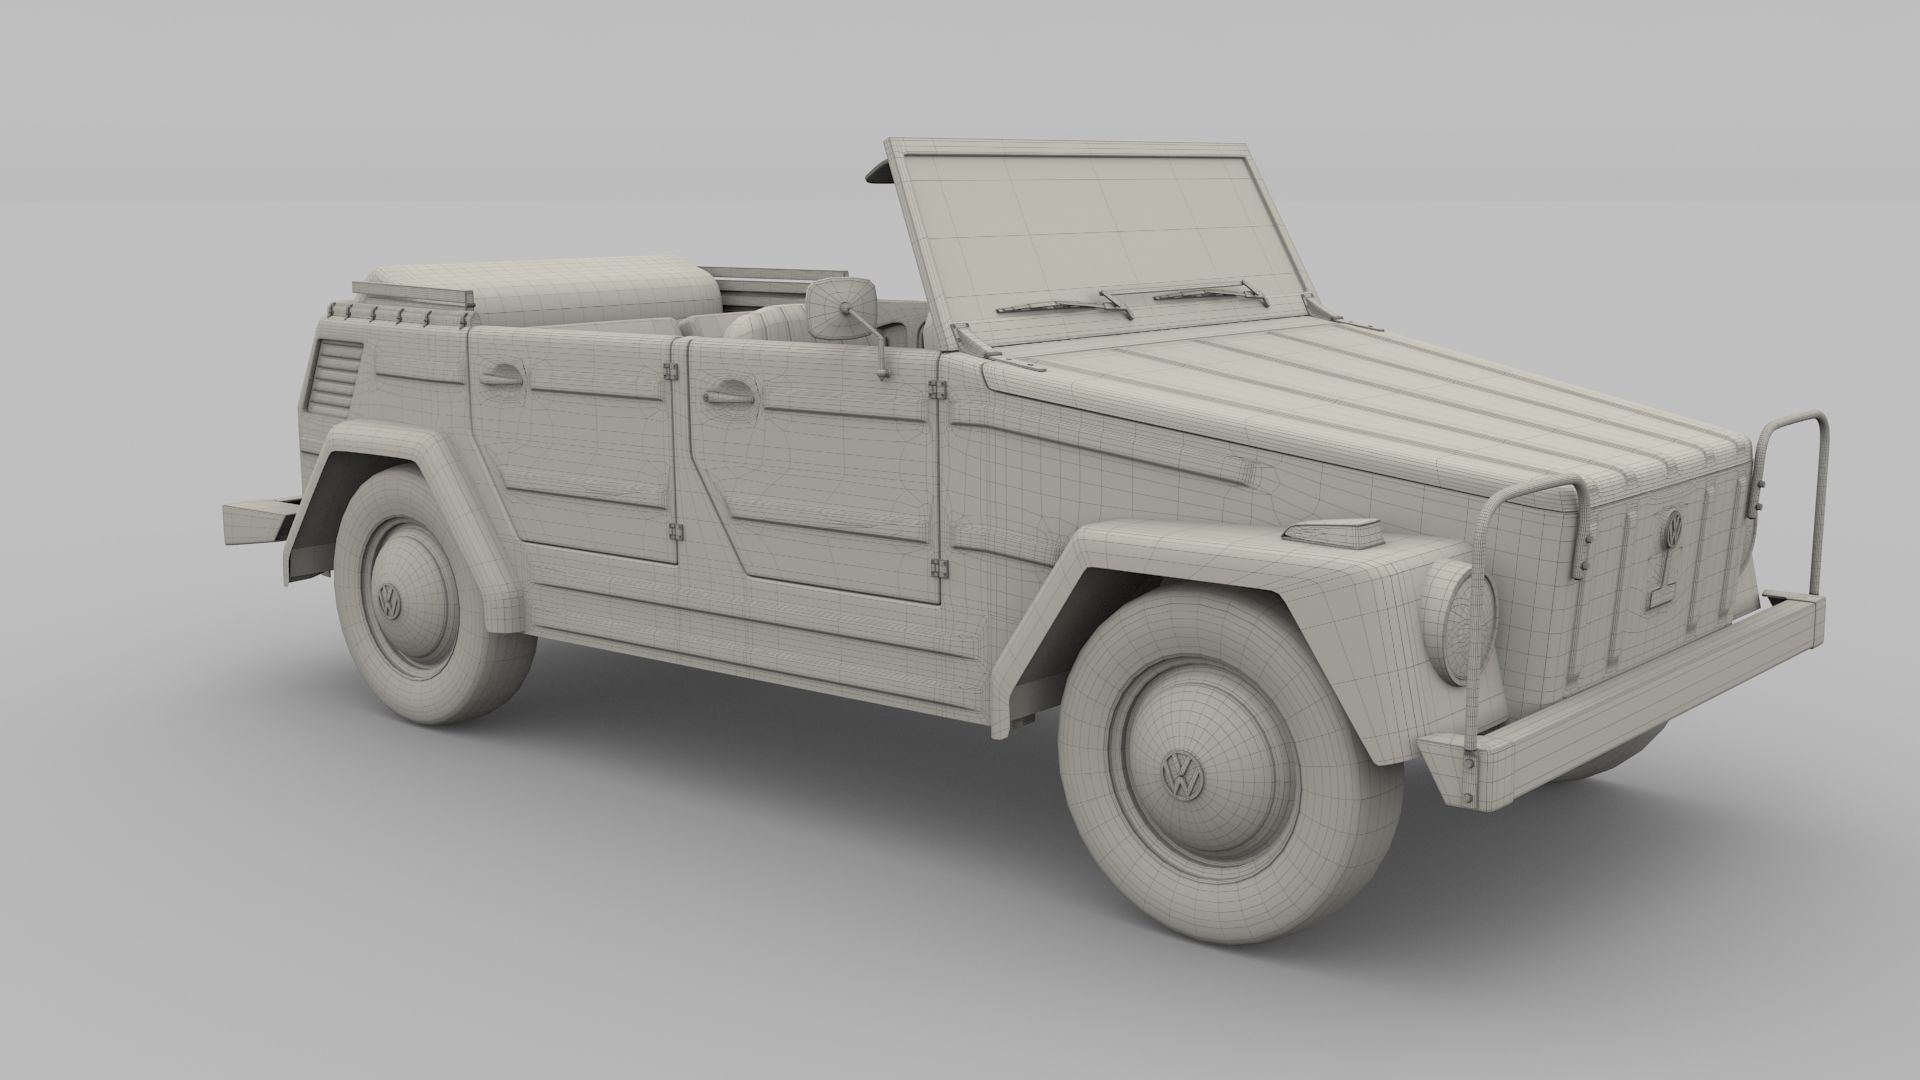Select the turn signal atop the front fender
Image resolution: width=1920 pixels, height=1080 pixels.
click(x=1334, y=535)
